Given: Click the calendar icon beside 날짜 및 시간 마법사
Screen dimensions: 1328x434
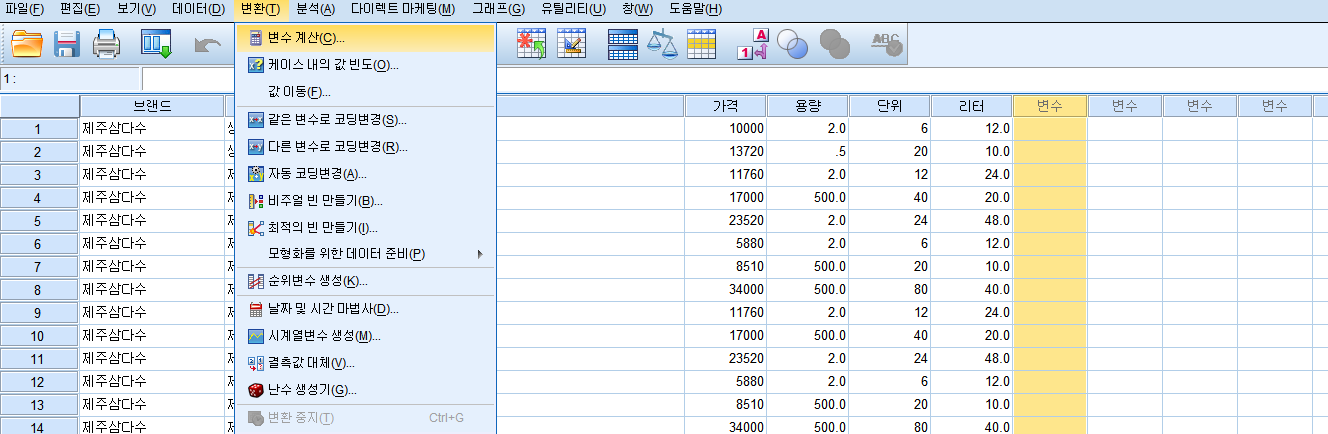Looking at the screenshot, I should tap(255, 309).
